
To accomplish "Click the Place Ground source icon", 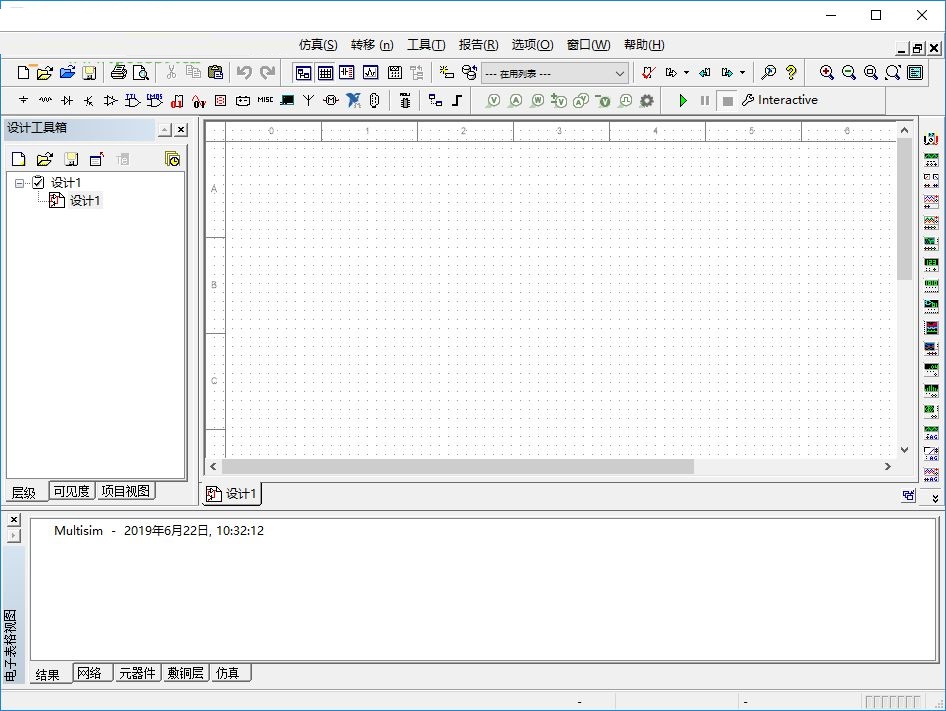I will pyautogui.click(x=23, y=100).
